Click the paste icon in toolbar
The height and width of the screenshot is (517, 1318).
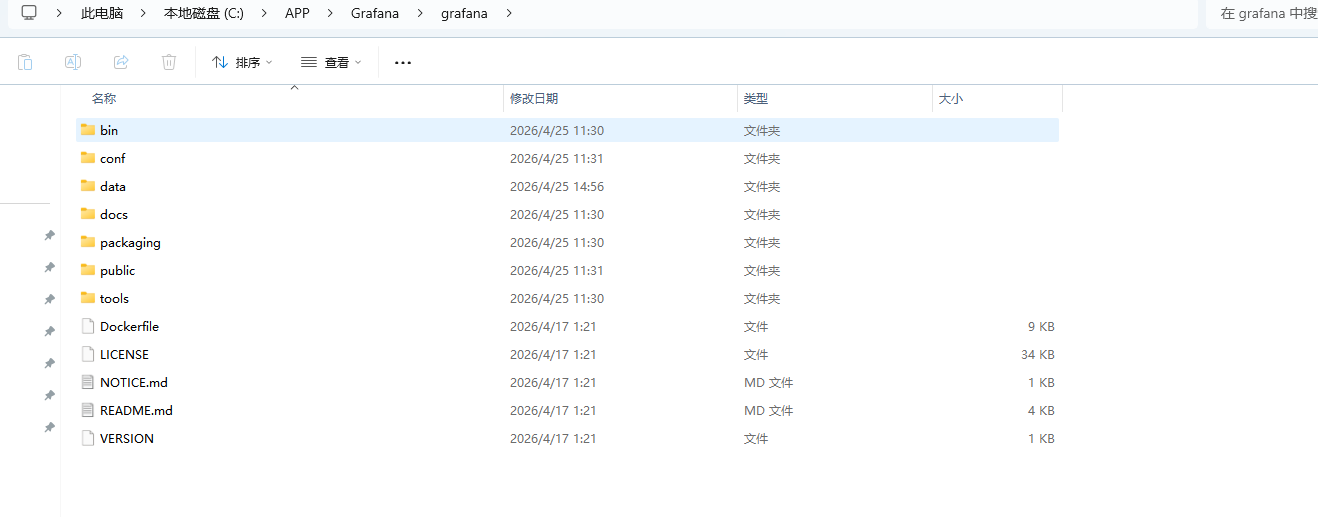click(25, 62)
